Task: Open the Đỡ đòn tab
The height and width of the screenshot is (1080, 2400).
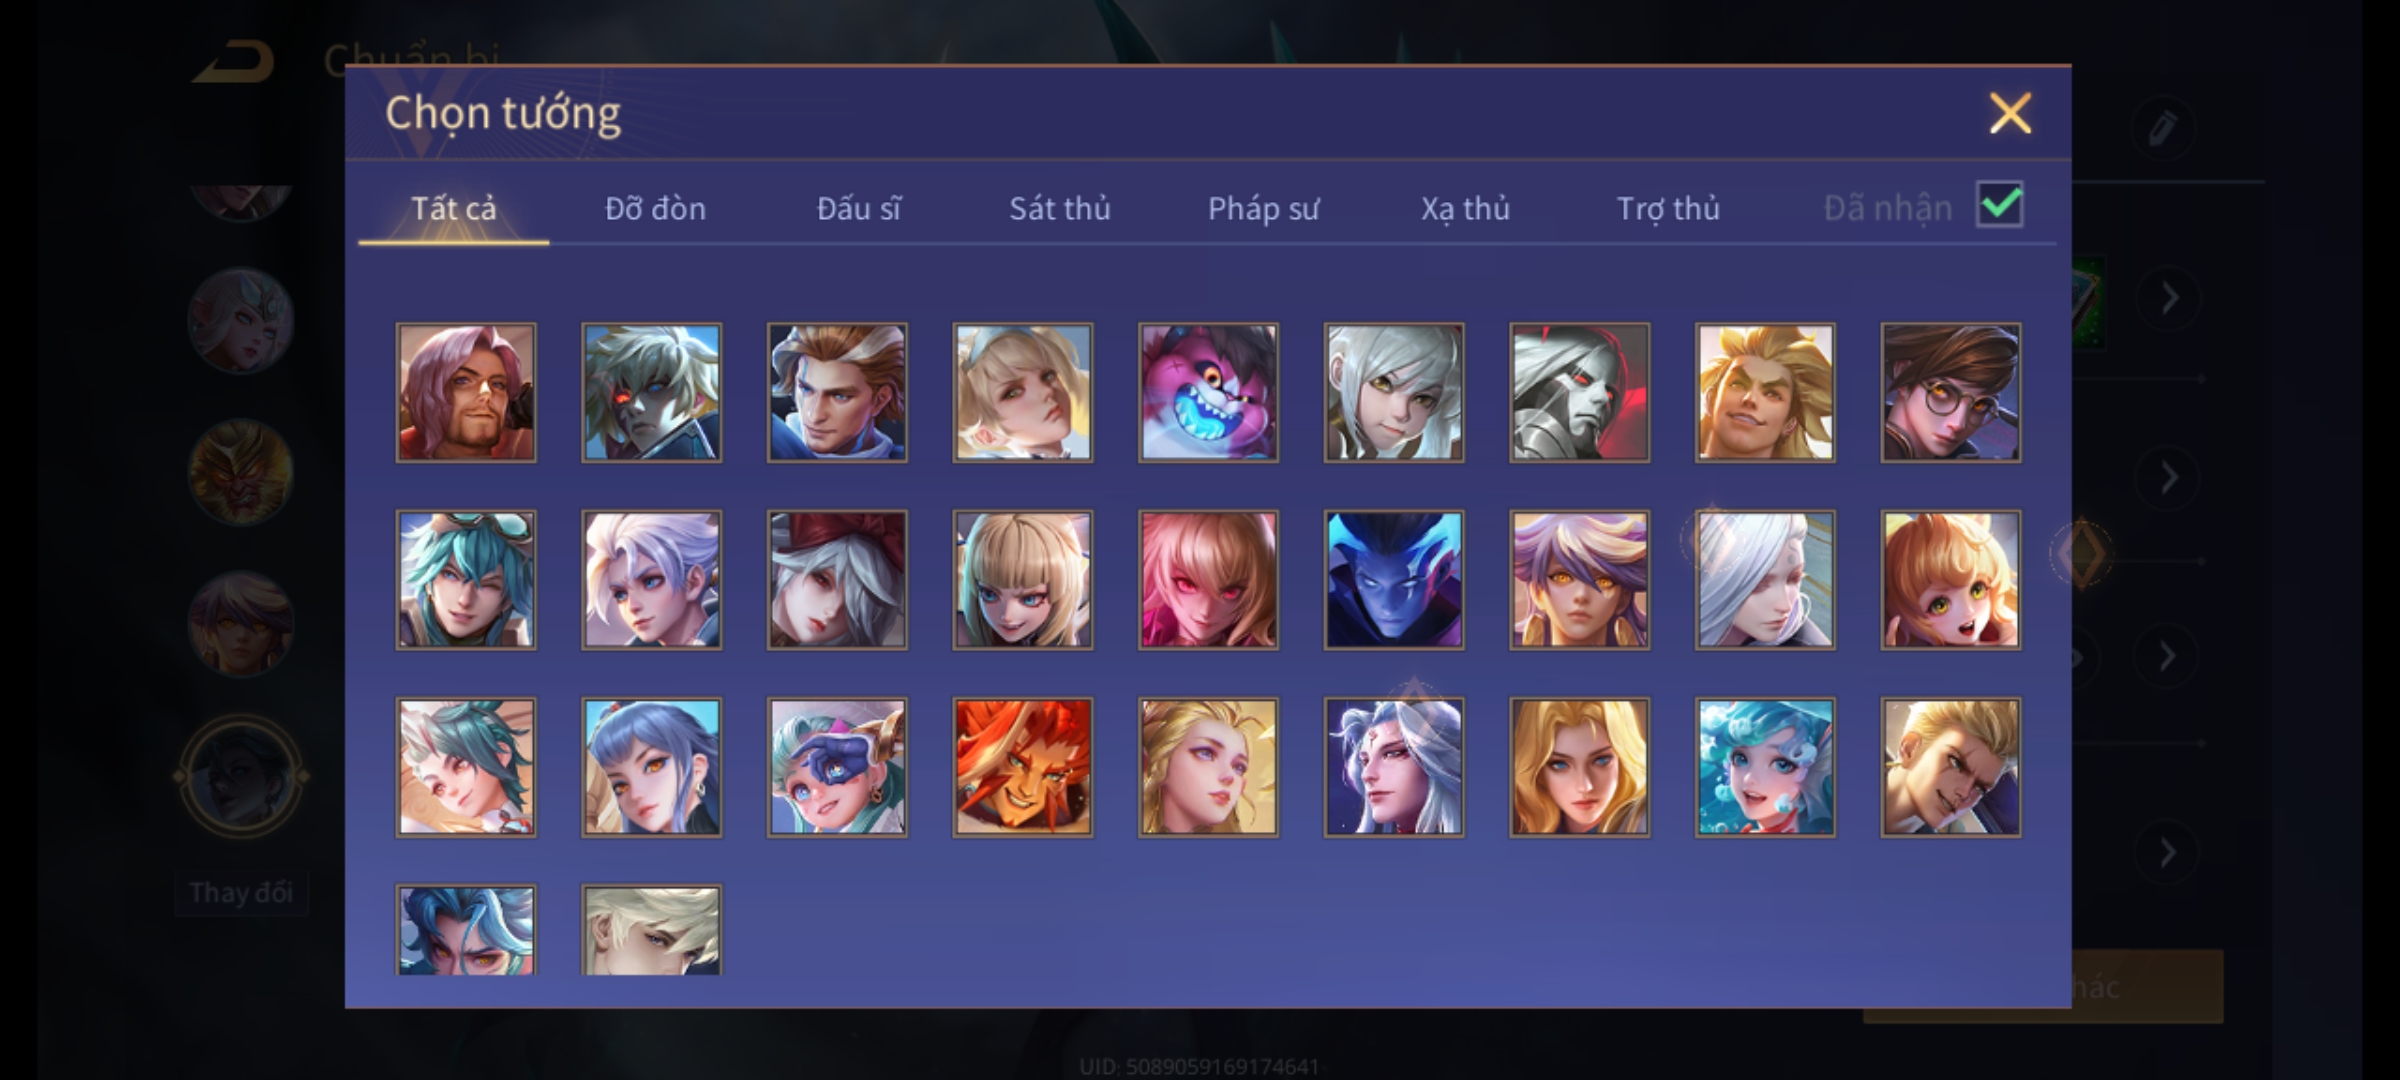Action: [655, 208]
